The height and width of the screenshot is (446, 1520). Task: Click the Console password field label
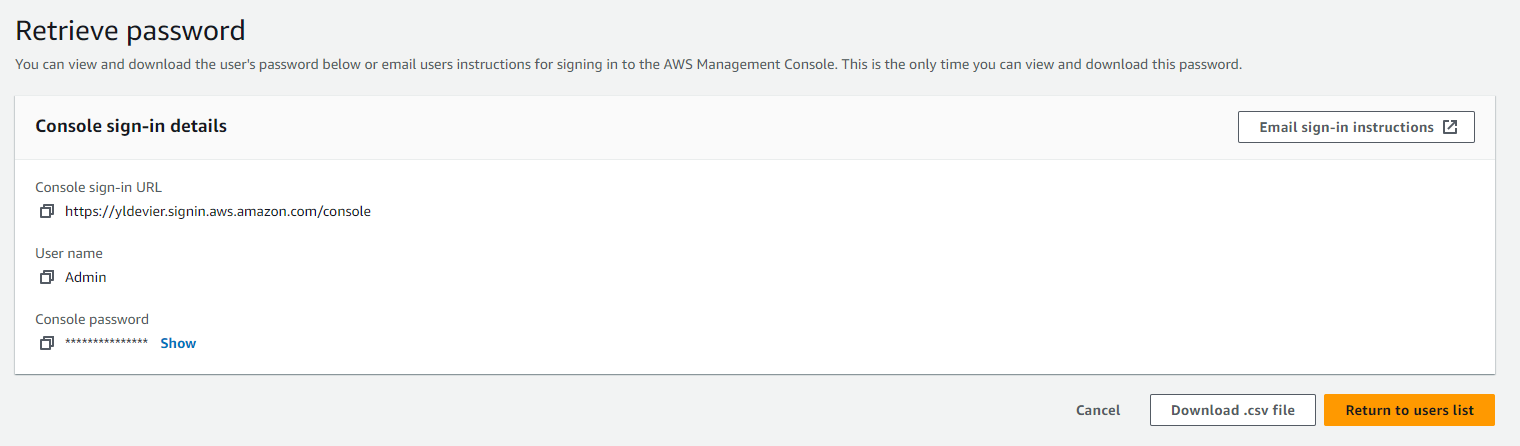[x=92, y=319]
